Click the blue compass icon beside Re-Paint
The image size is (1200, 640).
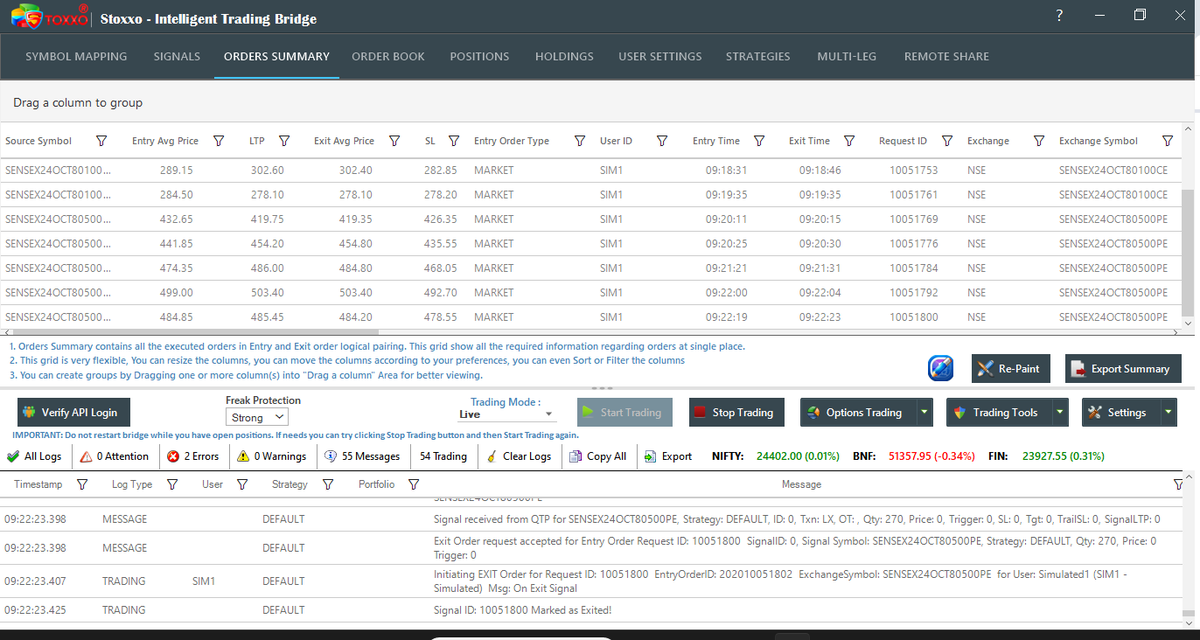[x=941, y=368]
